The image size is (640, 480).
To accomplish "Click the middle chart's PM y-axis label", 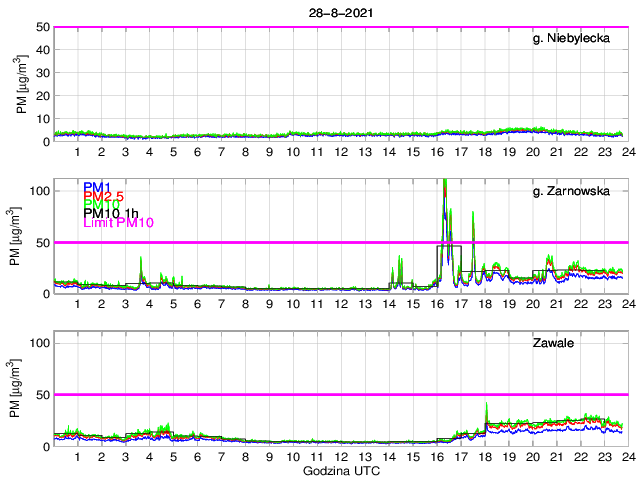I will click(21, 237).
